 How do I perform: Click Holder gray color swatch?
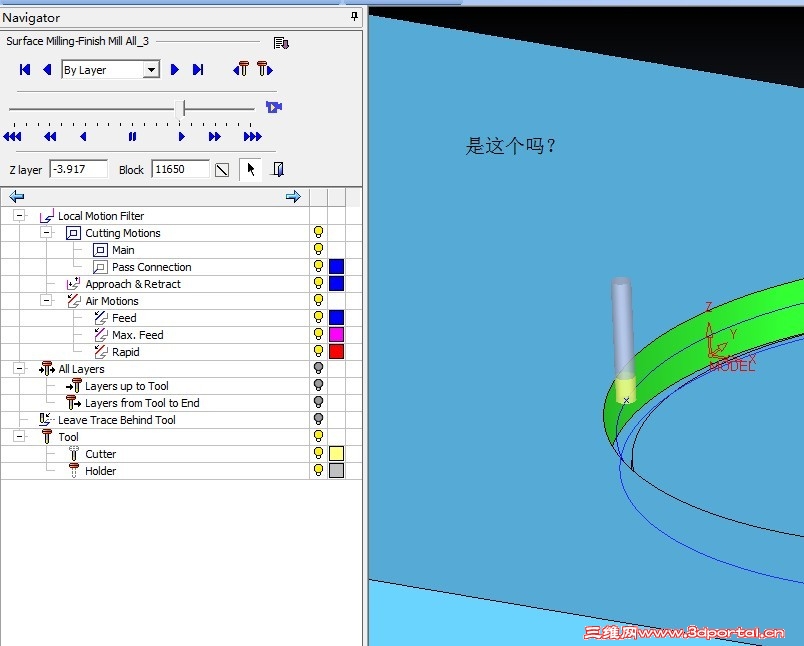[336, 471]
